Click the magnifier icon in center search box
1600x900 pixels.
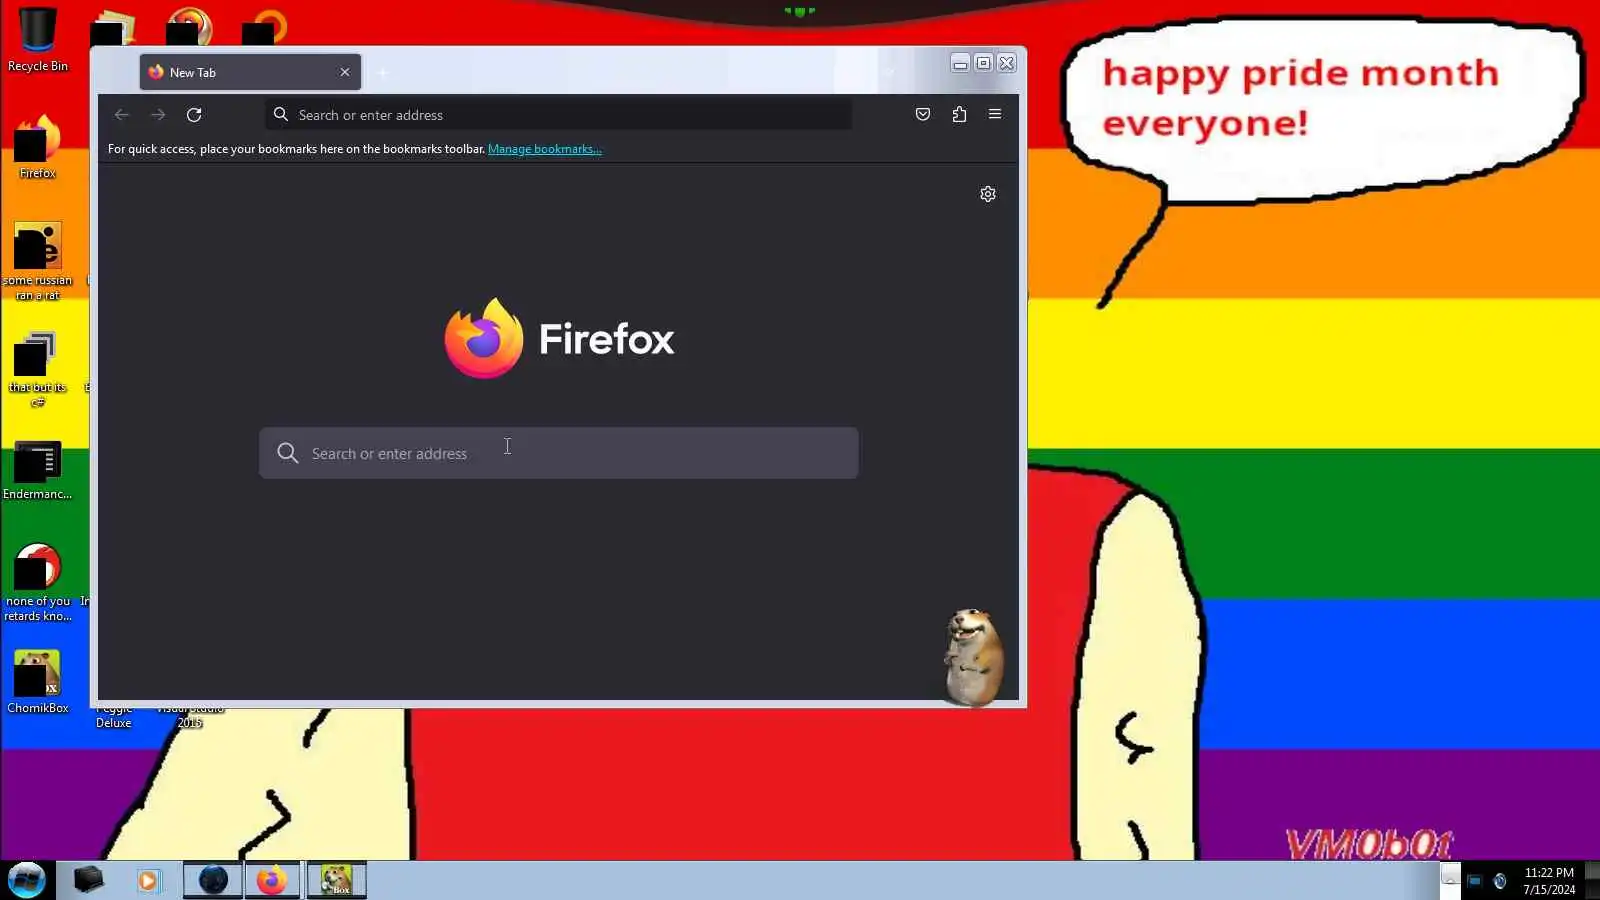coord(288,453)
